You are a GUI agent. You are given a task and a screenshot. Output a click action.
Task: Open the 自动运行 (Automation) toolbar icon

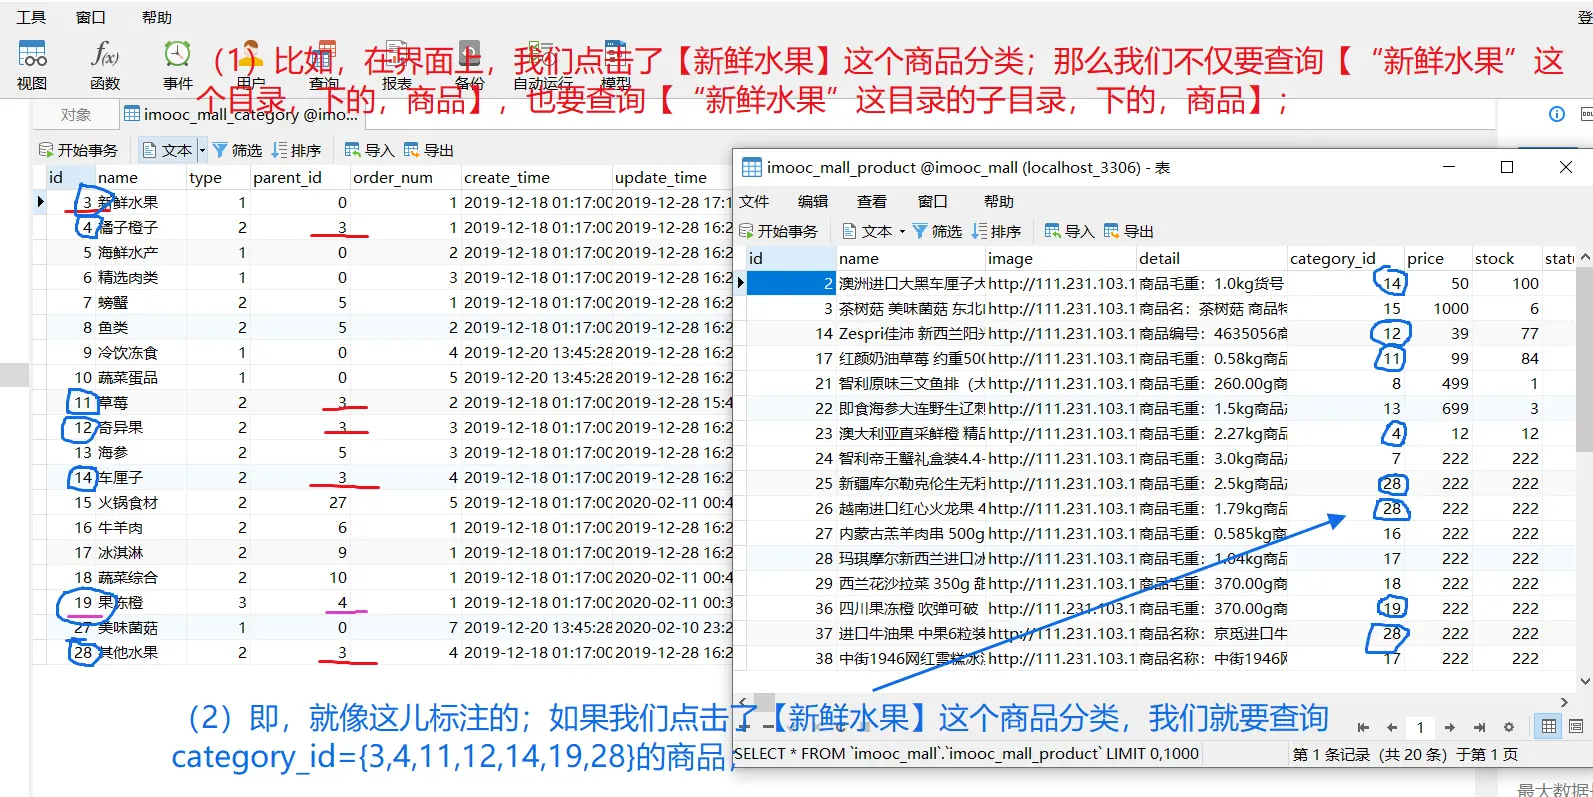[x=543, y=64]
